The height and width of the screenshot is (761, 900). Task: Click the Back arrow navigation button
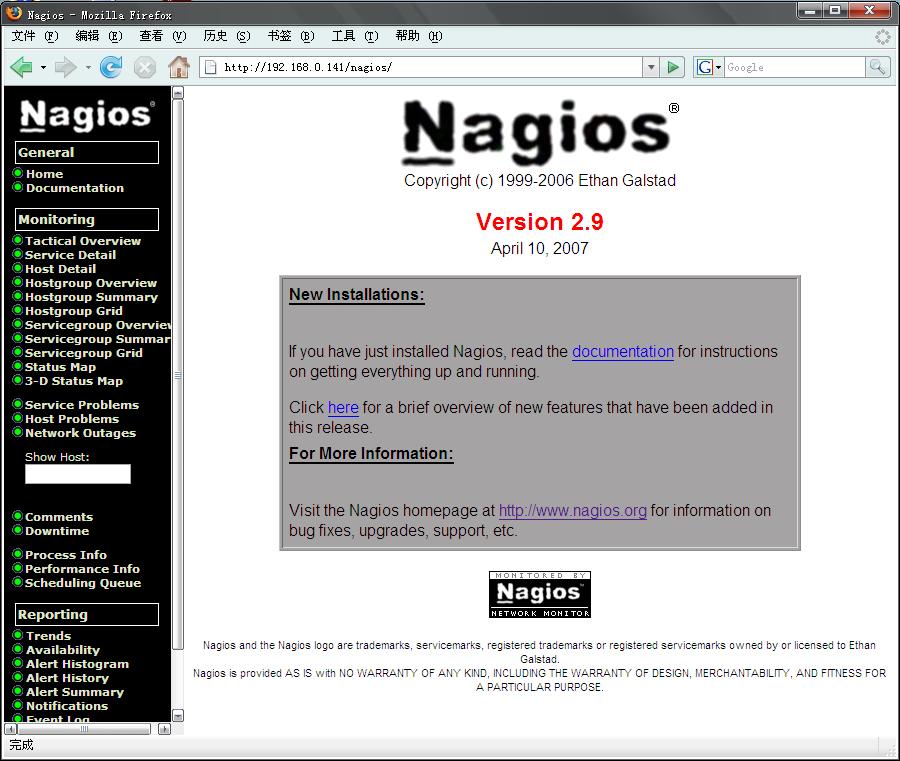click(x=21, y=67)
